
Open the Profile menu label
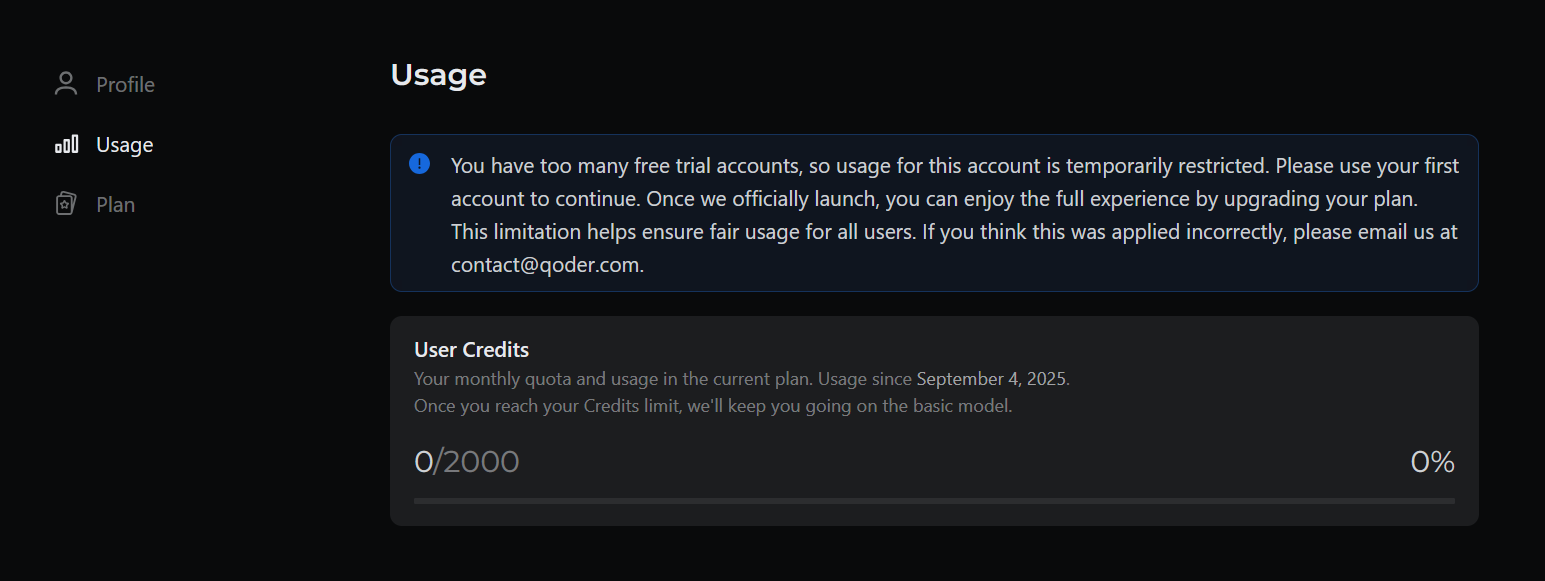click(125, 85)
